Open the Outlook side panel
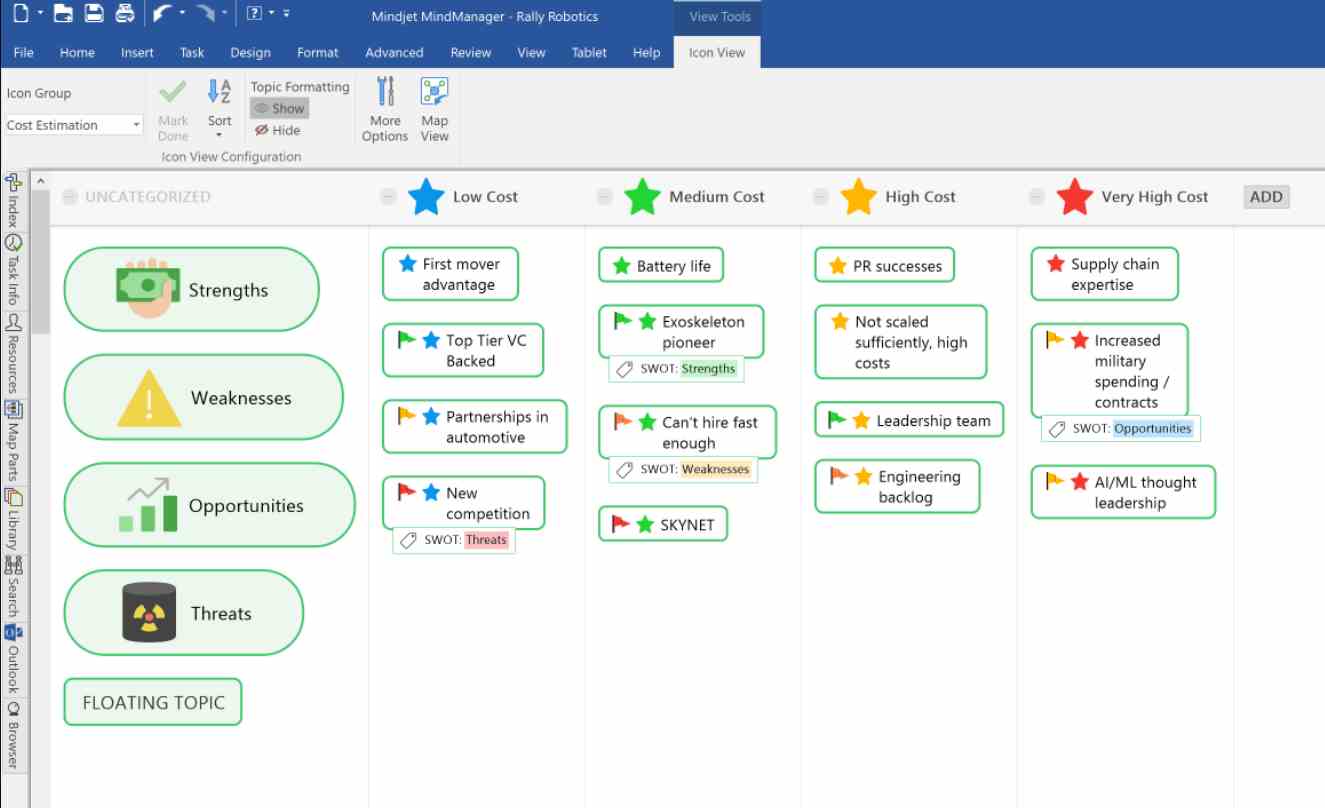The image size is (1325, 808). click(13, 657)
